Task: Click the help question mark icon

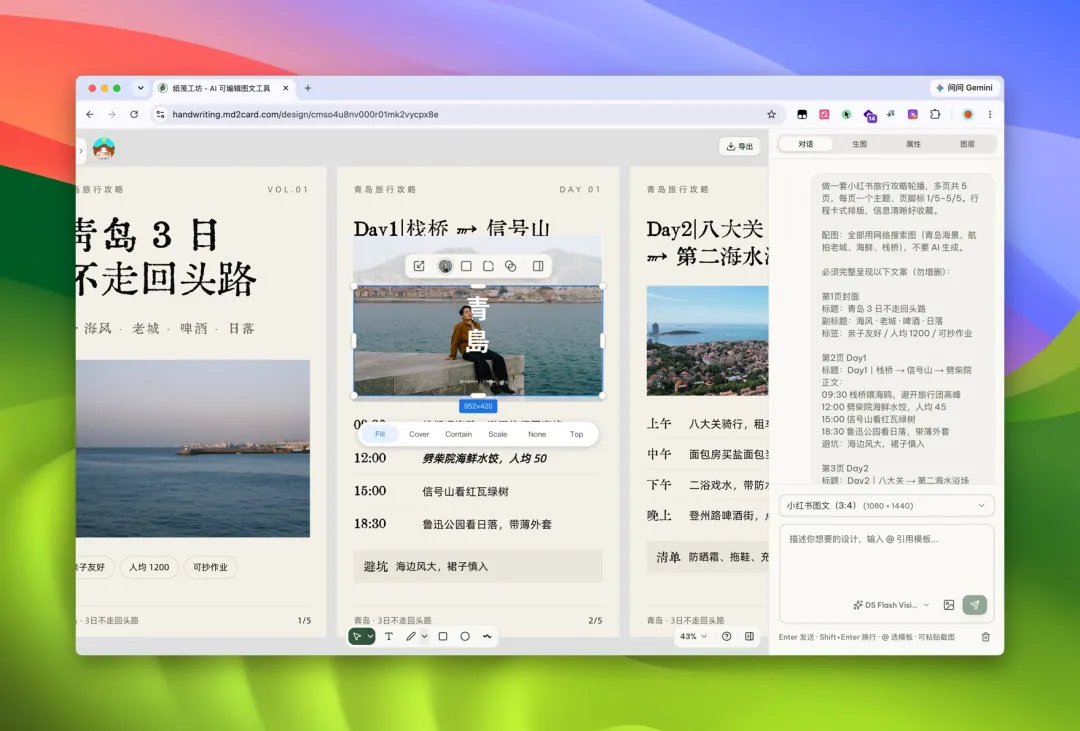Action: 726,637
